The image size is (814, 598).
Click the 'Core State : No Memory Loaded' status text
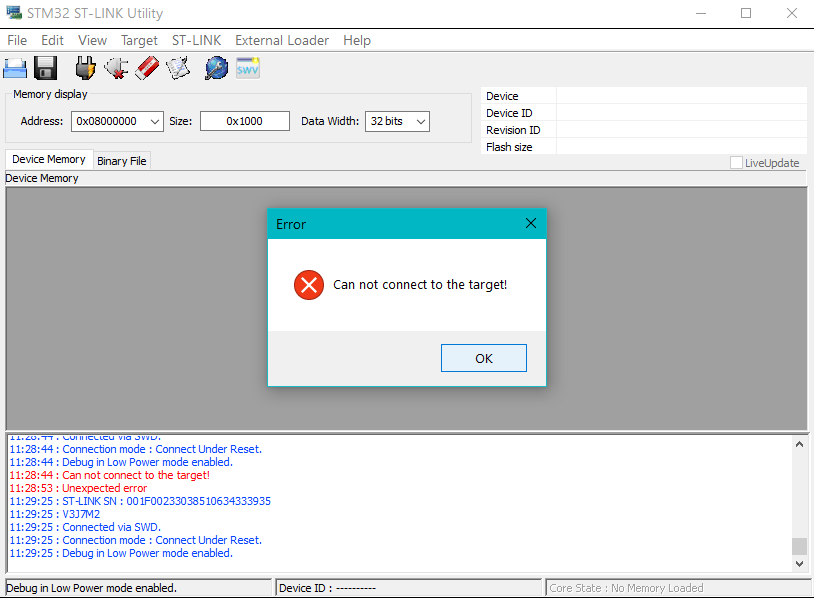pyautogui.click(x=626, y=588)
